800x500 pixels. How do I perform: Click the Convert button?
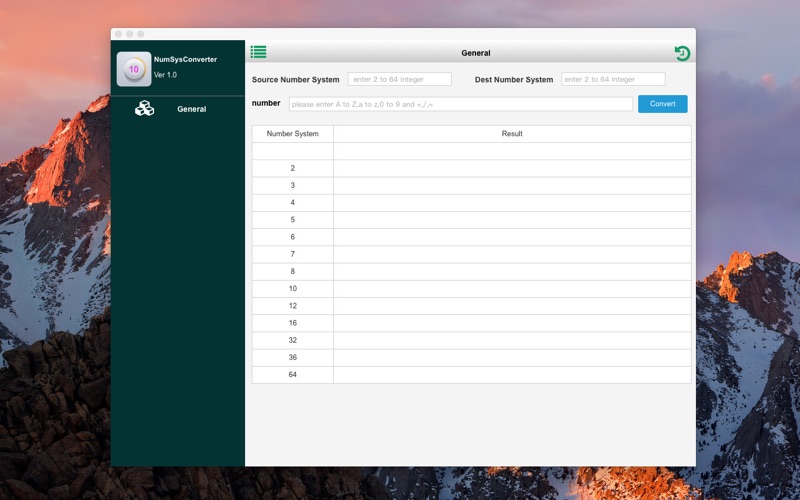point(662,104)
